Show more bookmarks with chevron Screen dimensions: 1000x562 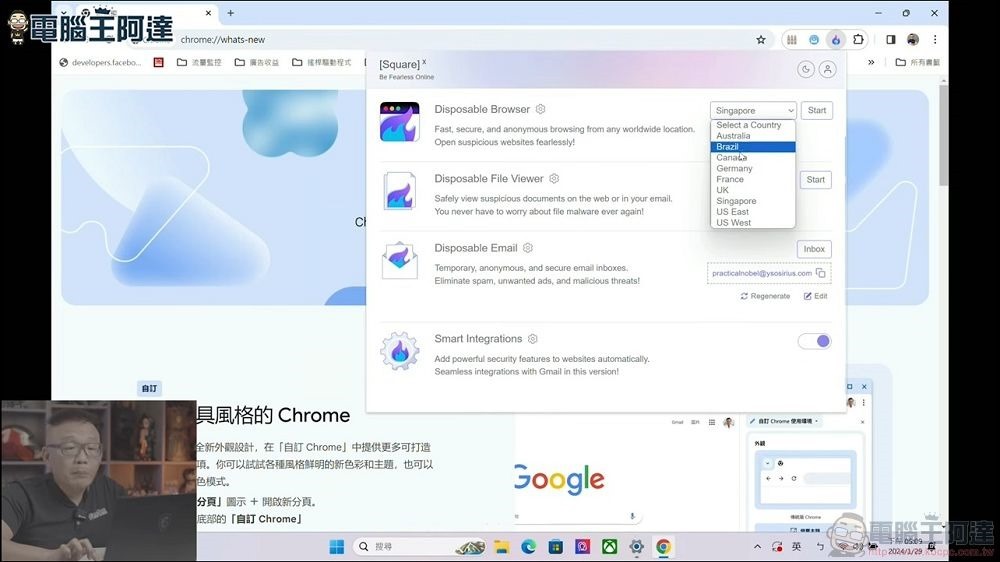(x=871, y=63)
